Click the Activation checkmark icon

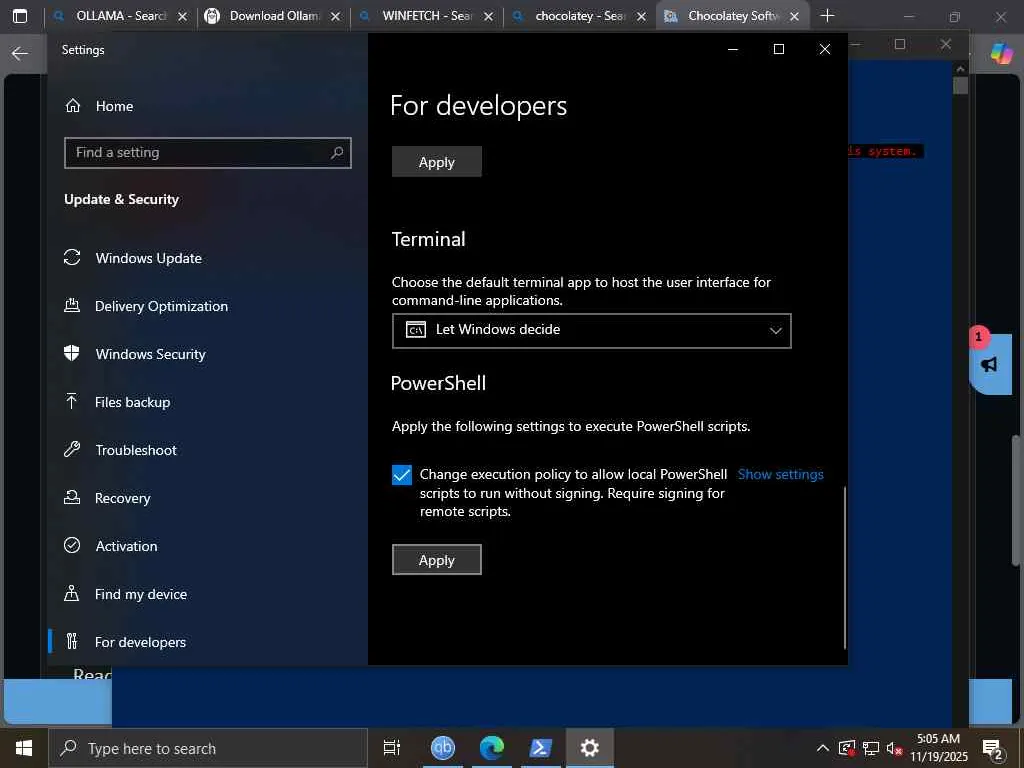click(x=72, y=545)
